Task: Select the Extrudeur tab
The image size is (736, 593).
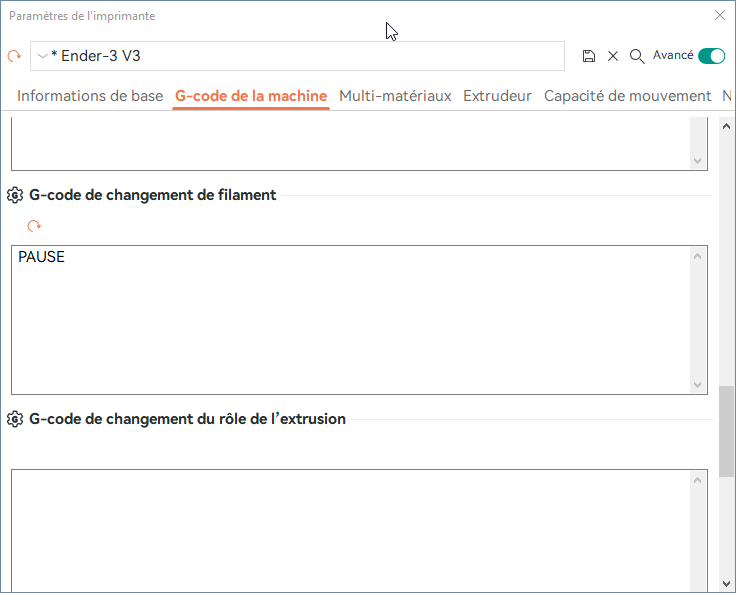Action: click(x=497, y=97)
